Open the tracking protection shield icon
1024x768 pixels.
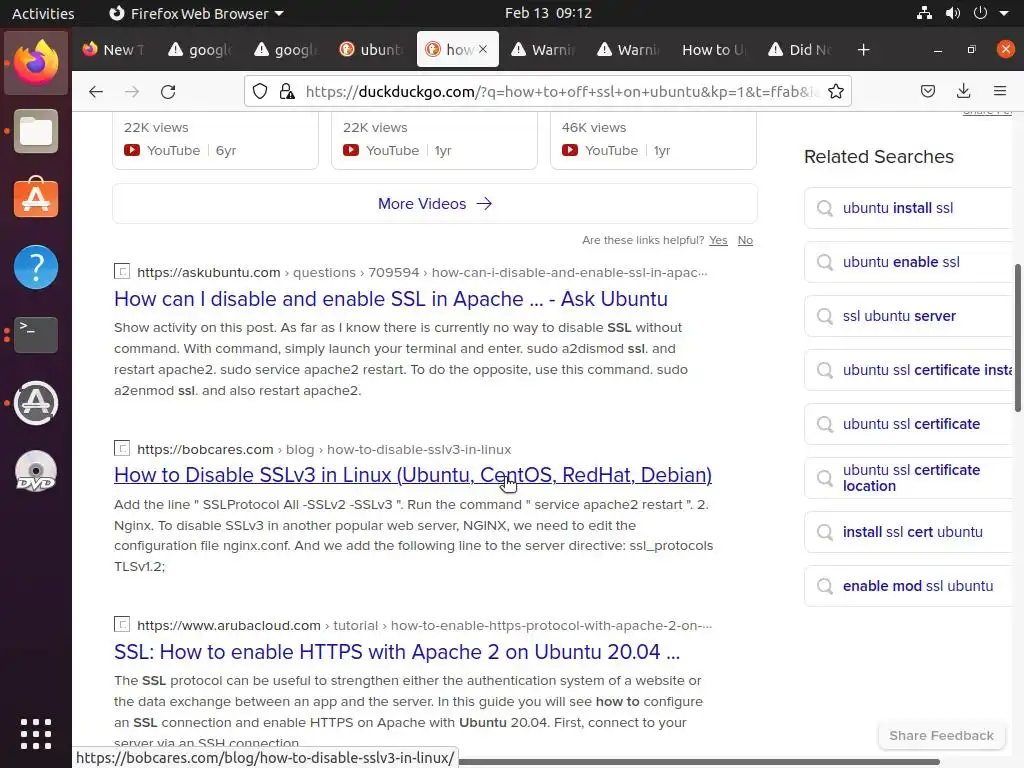tap(260, 91)
